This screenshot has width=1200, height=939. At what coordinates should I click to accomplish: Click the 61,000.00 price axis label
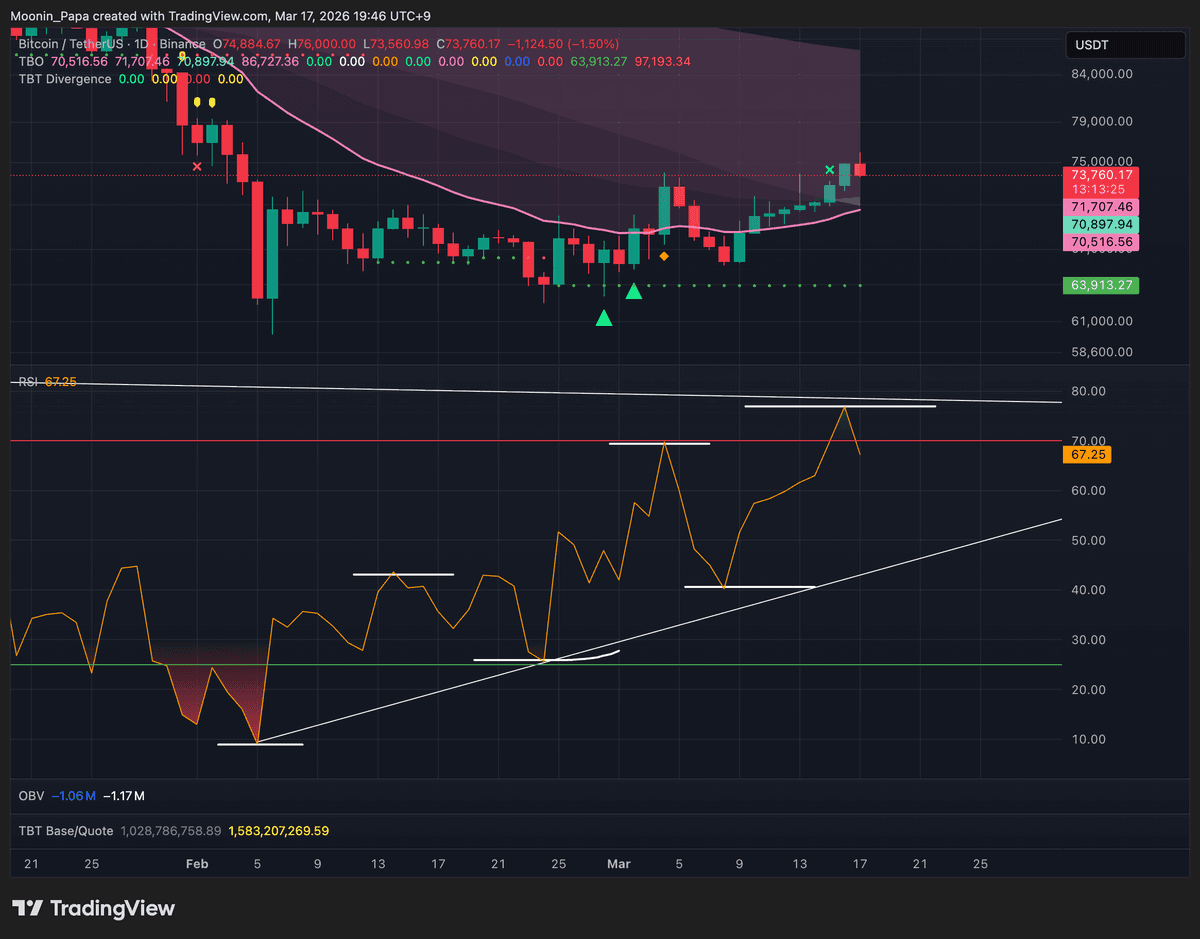click(1104, 321)
